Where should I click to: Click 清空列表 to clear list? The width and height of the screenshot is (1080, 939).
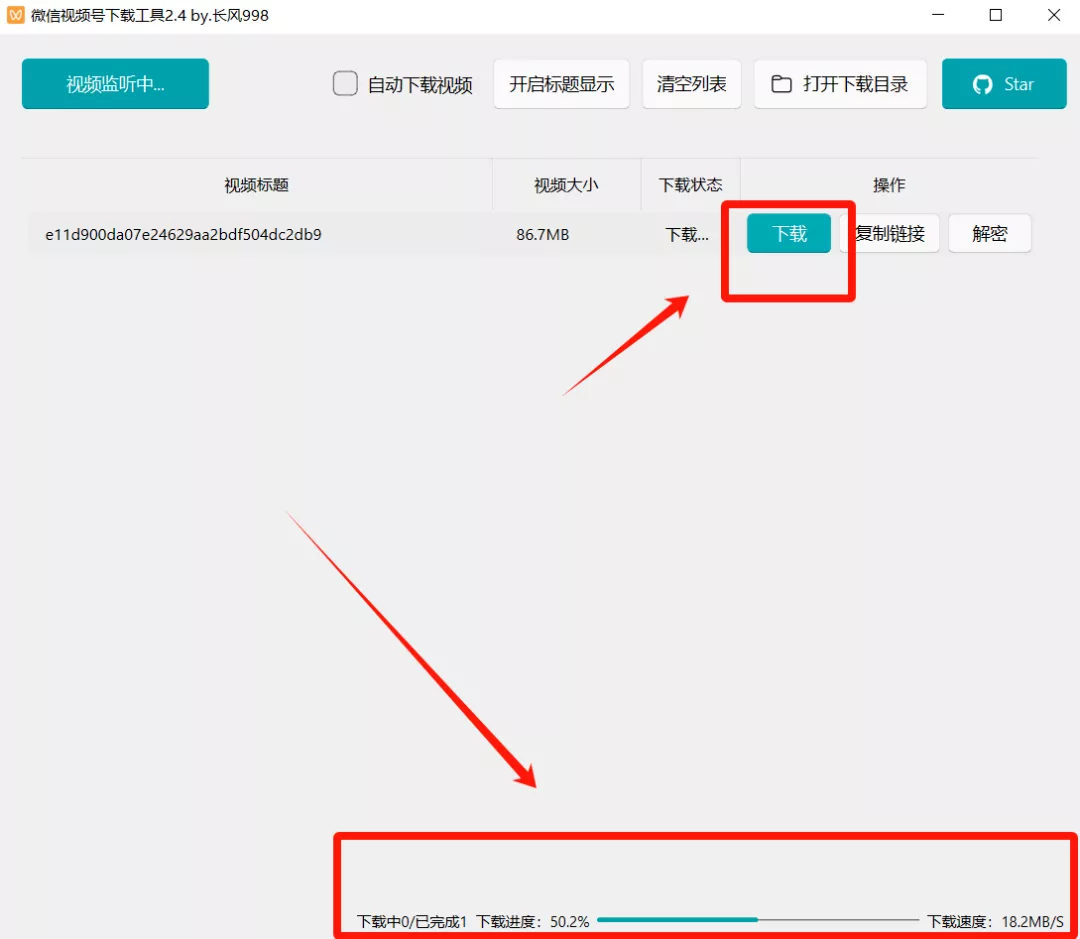coord(691,83)
